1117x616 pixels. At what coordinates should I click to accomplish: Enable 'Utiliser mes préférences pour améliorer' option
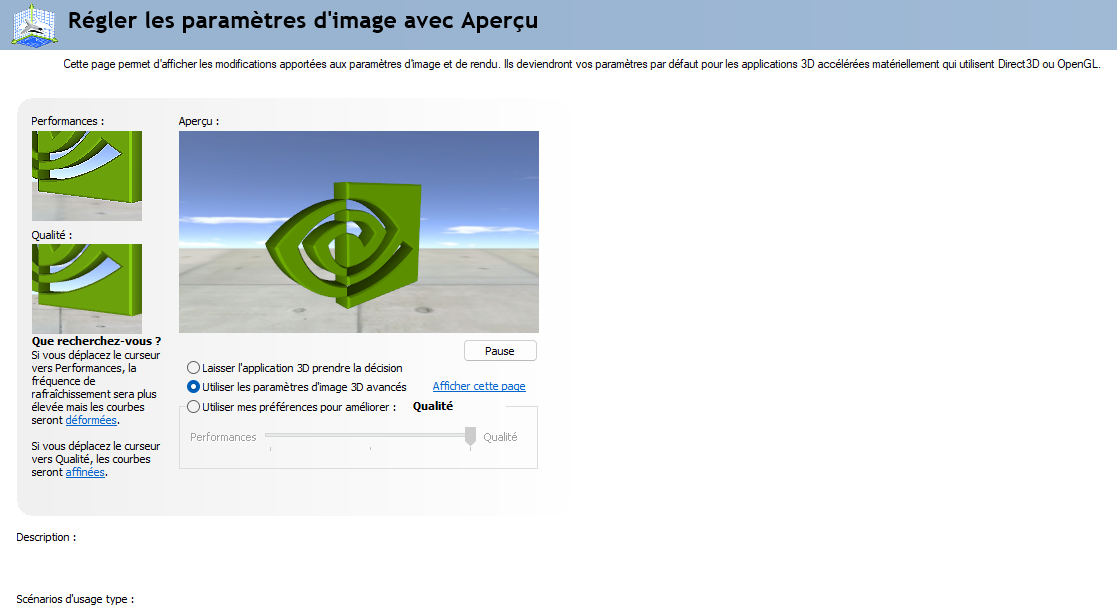[x=193, y=407]
